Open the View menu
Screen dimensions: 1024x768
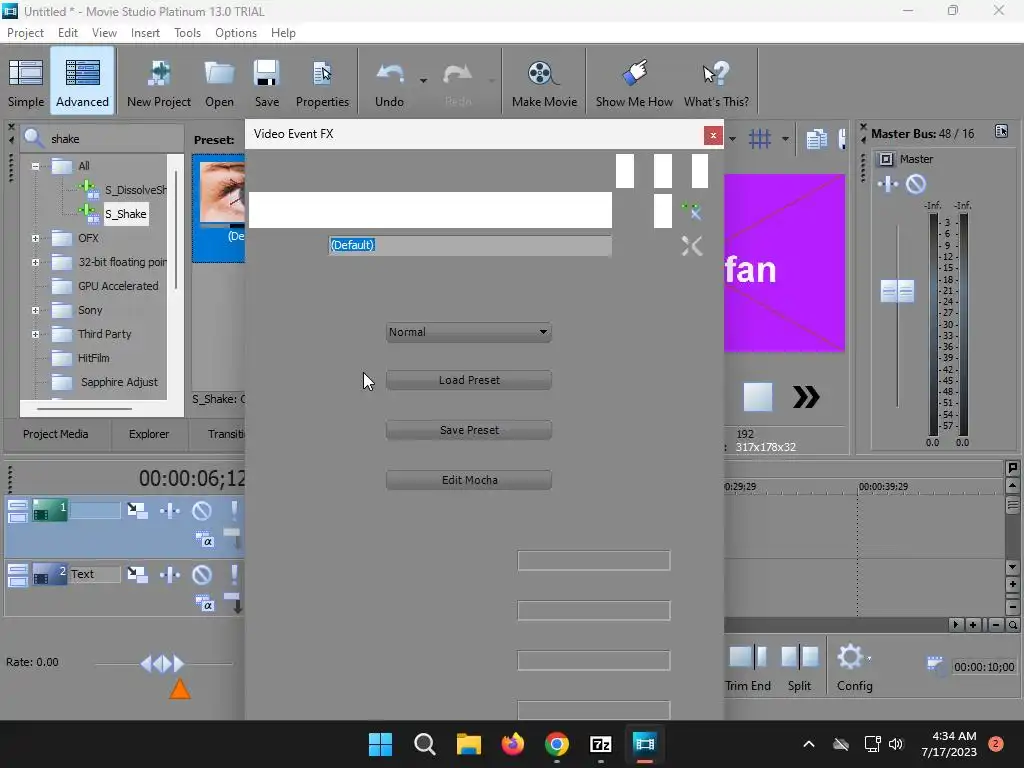(x=104, y=33)
